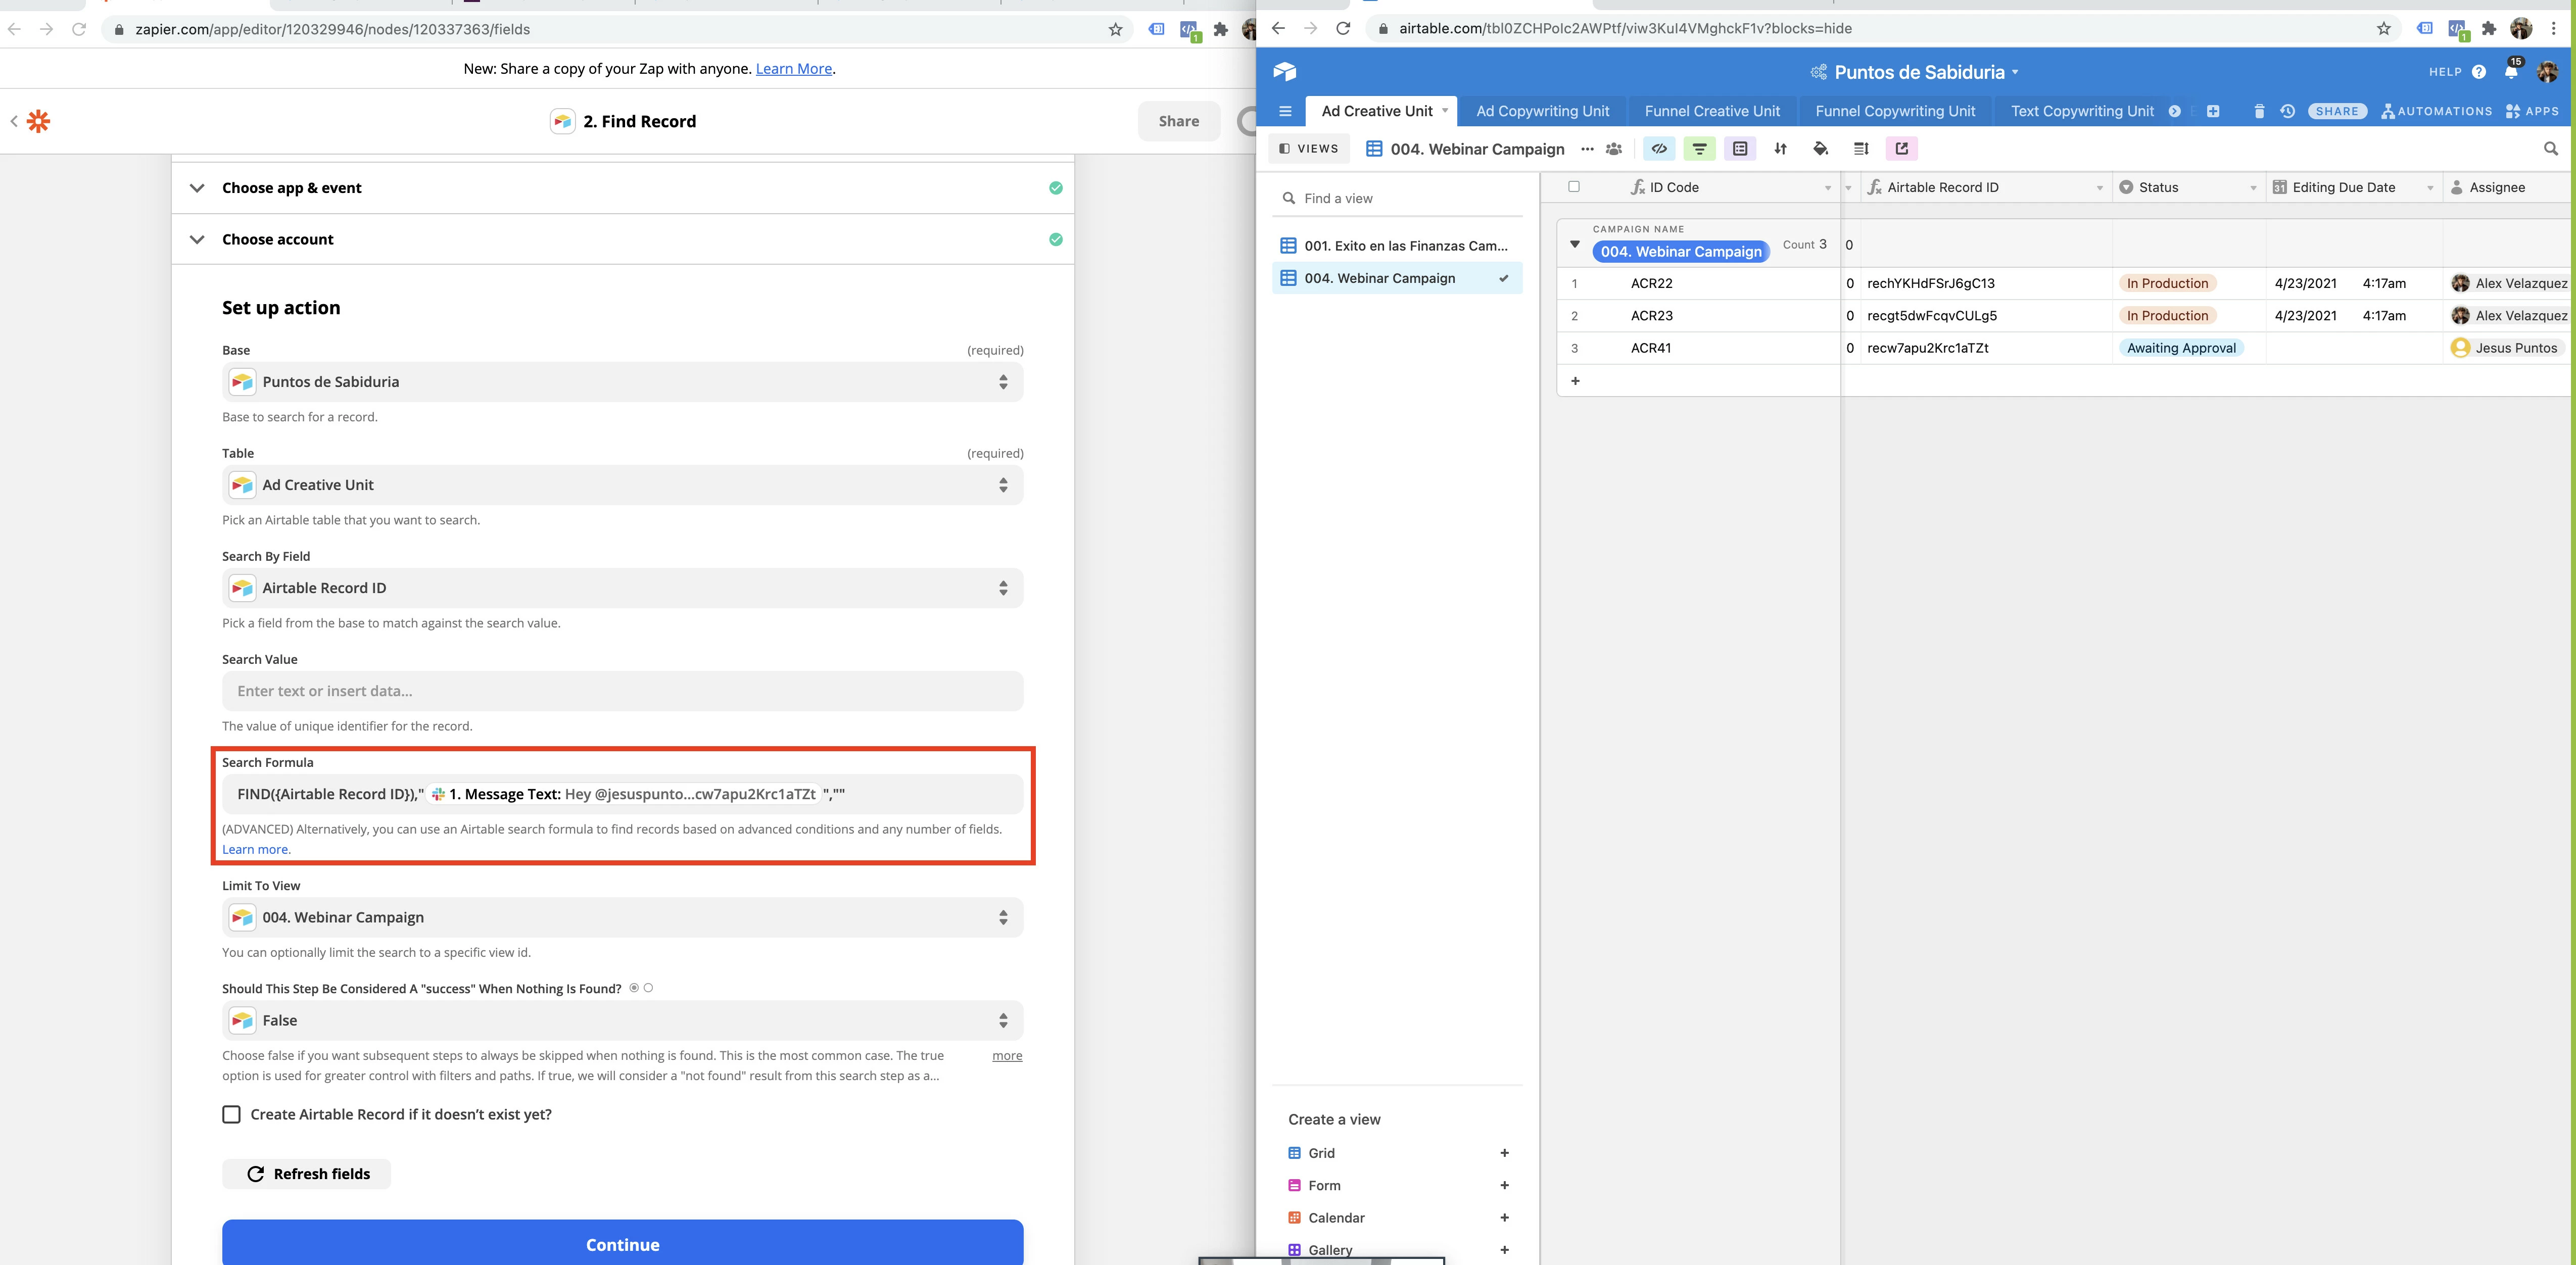
Task: Open the success False dropdown
Action: tap(622, 1020)
